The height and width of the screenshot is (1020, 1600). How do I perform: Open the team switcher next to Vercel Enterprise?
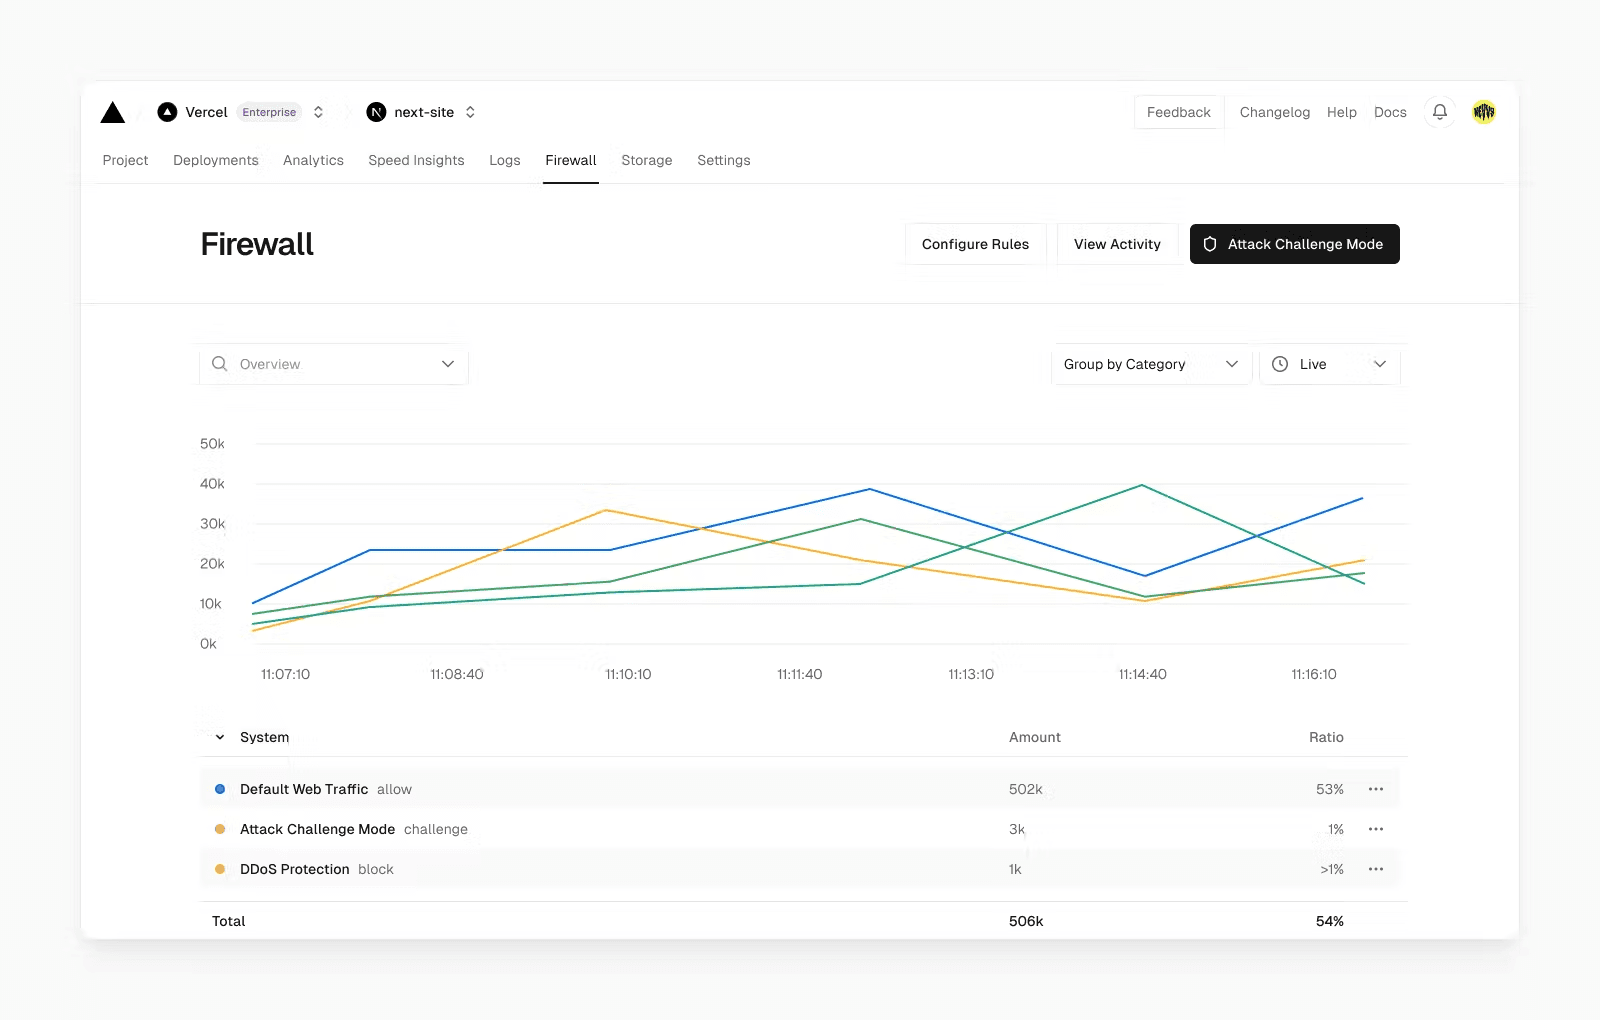(x=318, y=112)
